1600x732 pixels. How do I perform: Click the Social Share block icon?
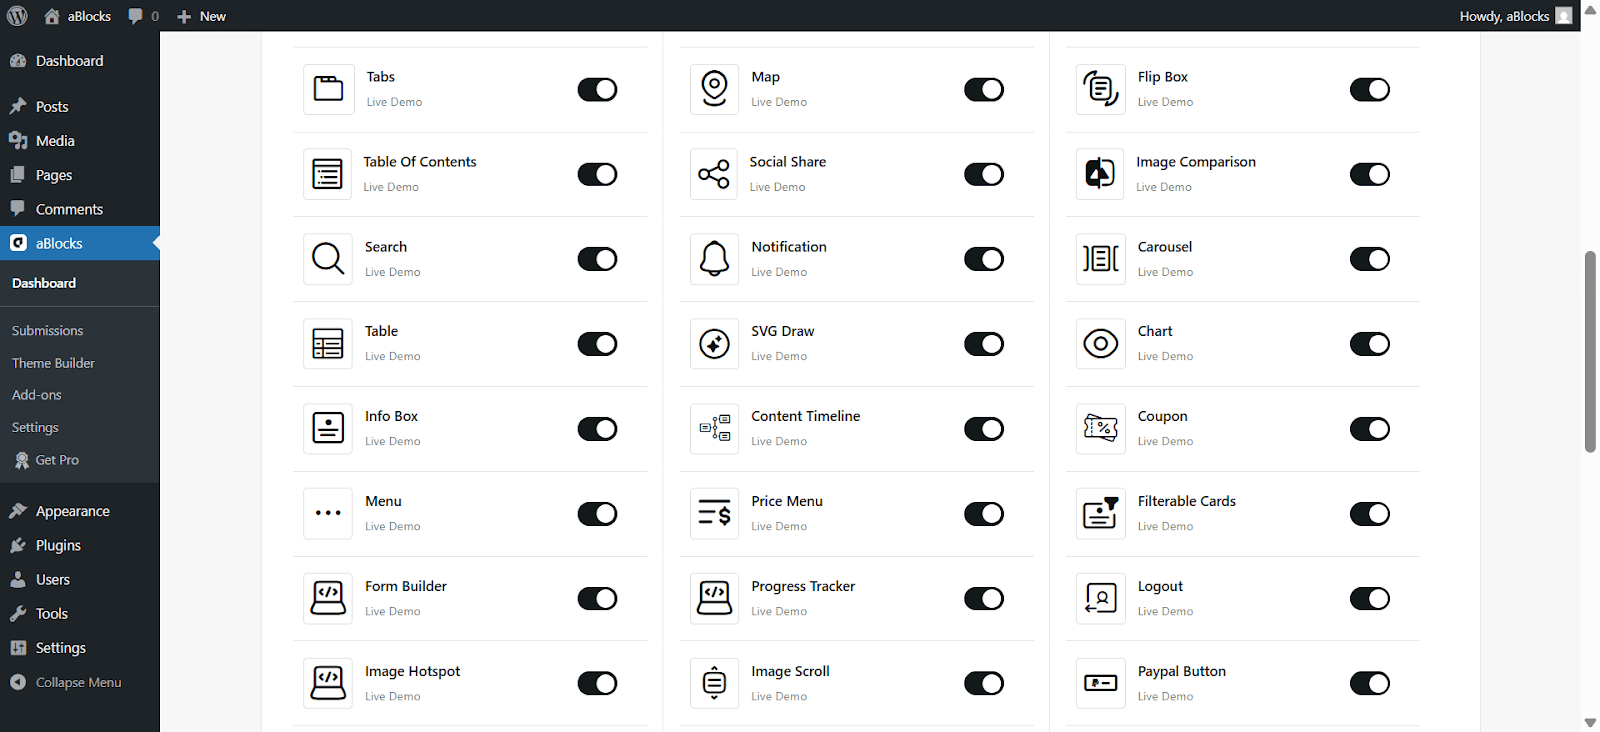[x=714, y=174]
